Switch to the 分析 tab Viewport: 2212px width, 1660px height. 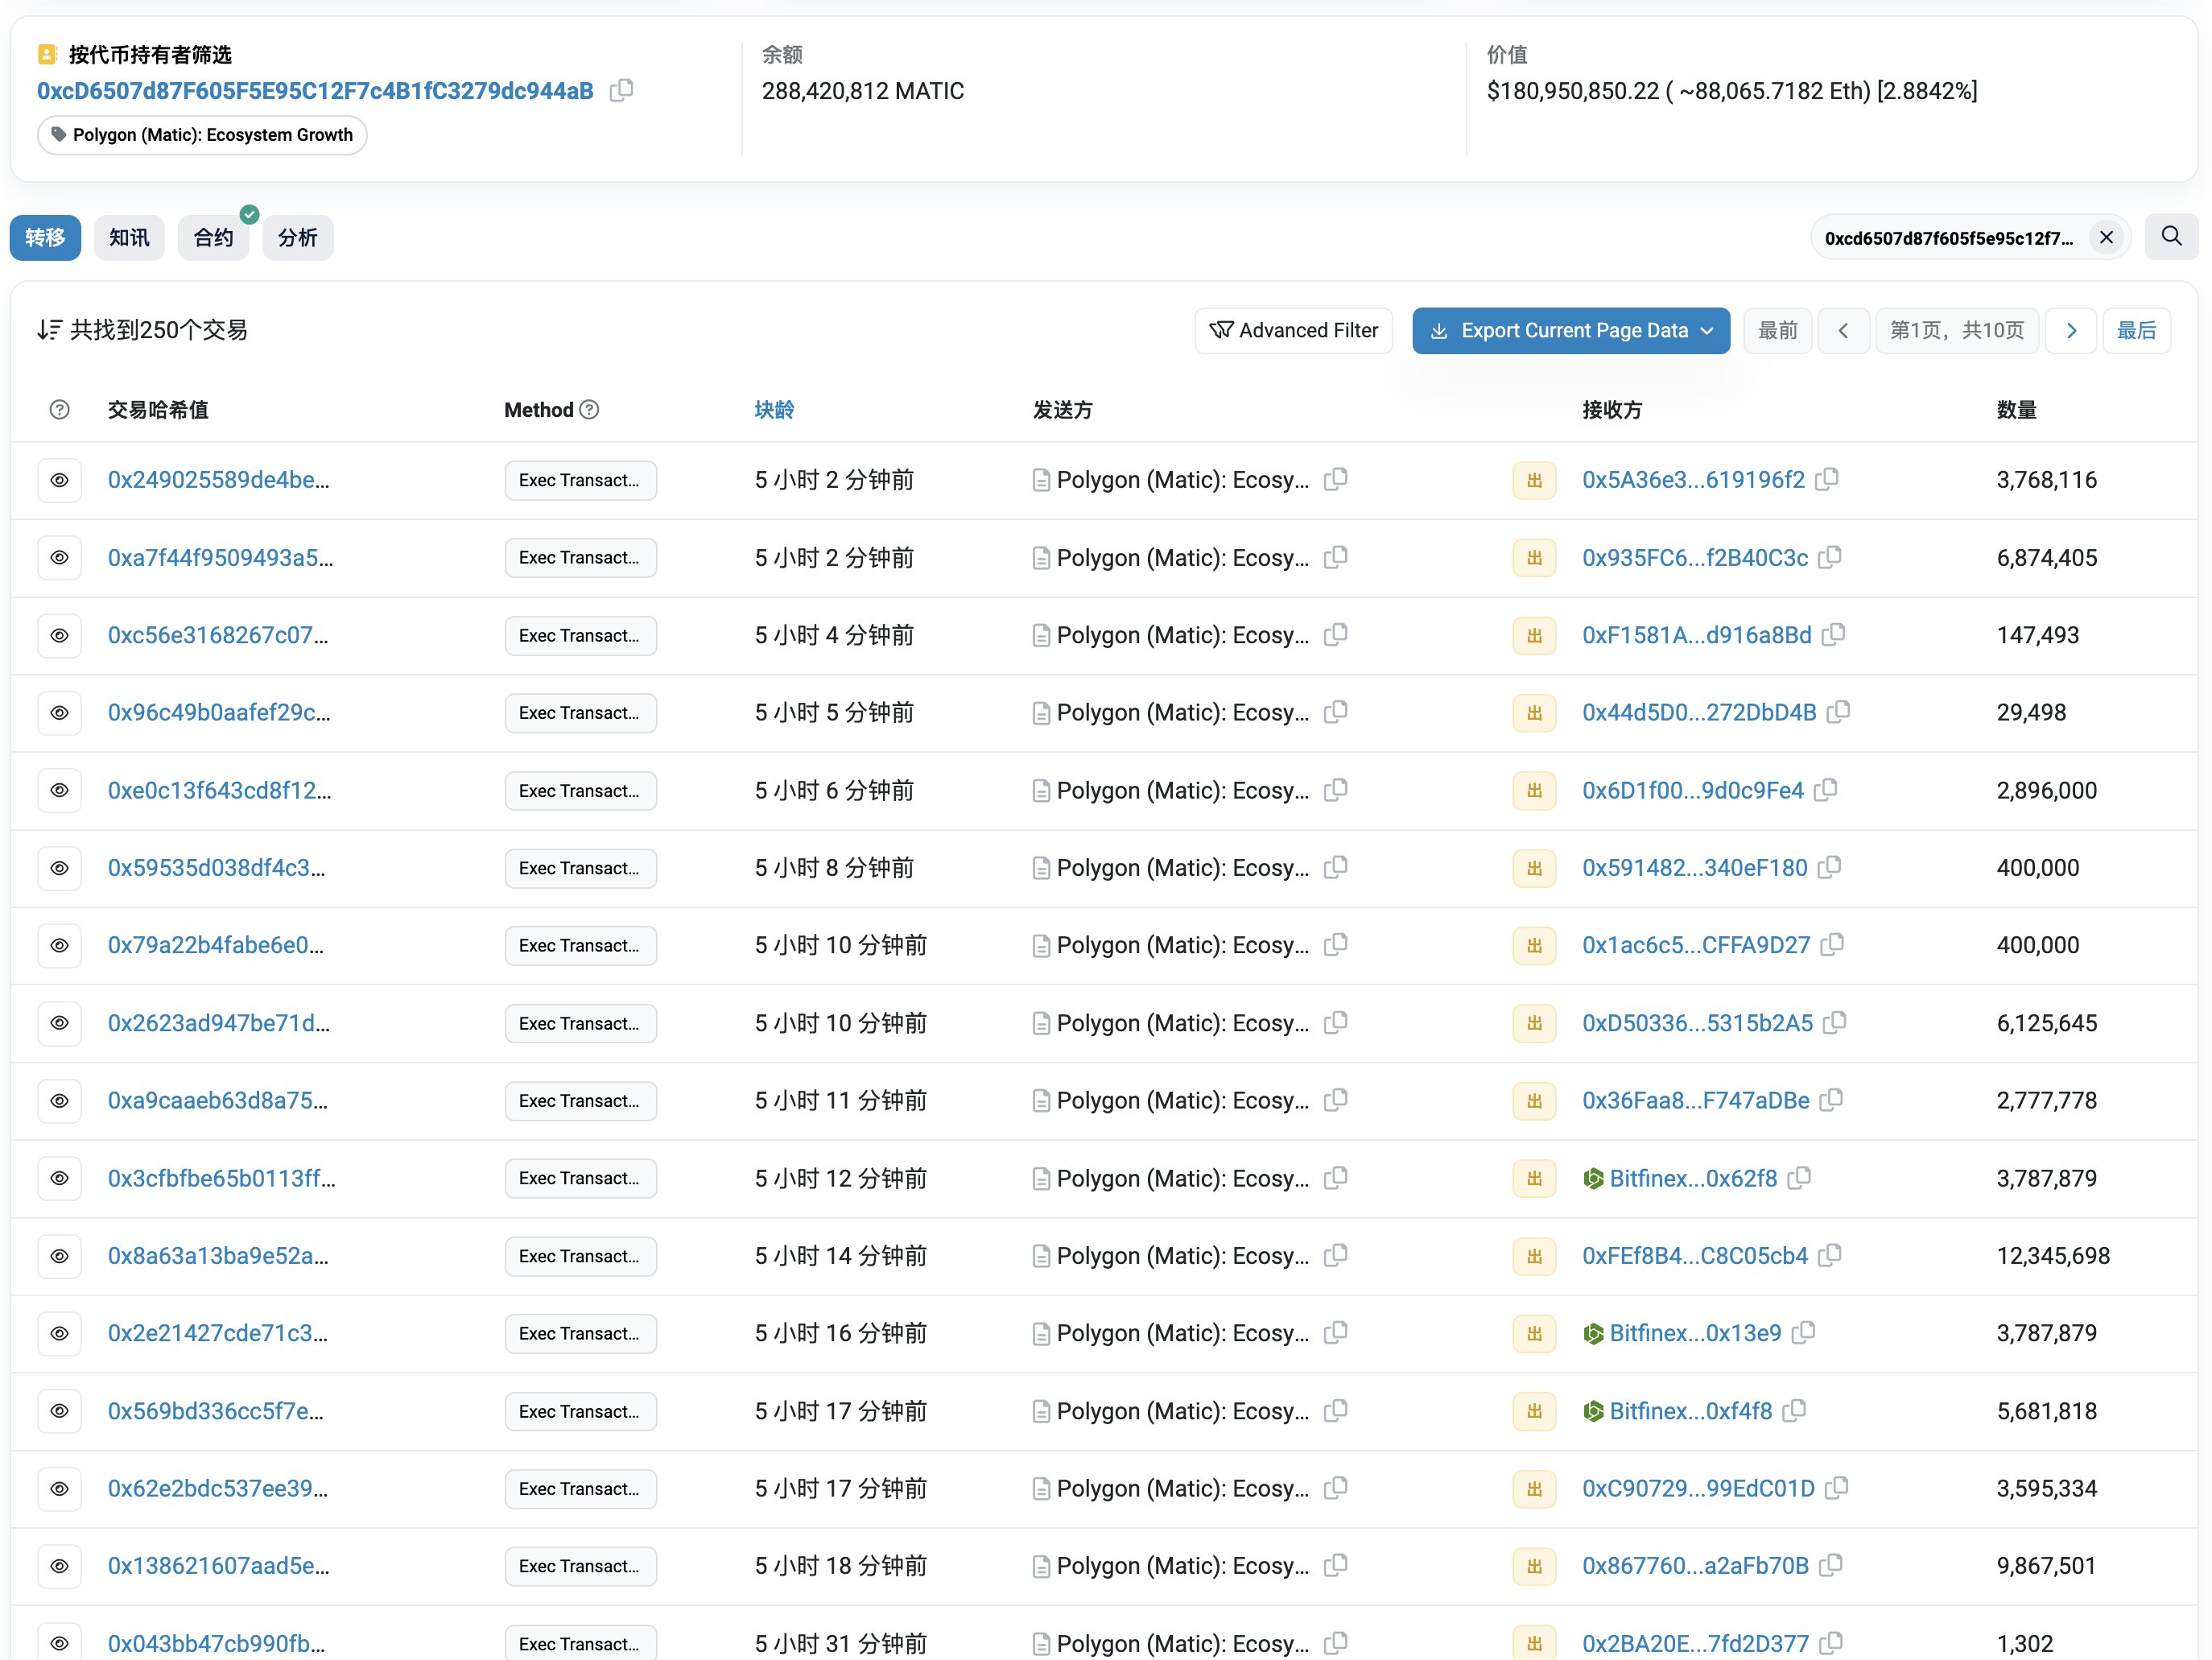click(x=298, y=238)
